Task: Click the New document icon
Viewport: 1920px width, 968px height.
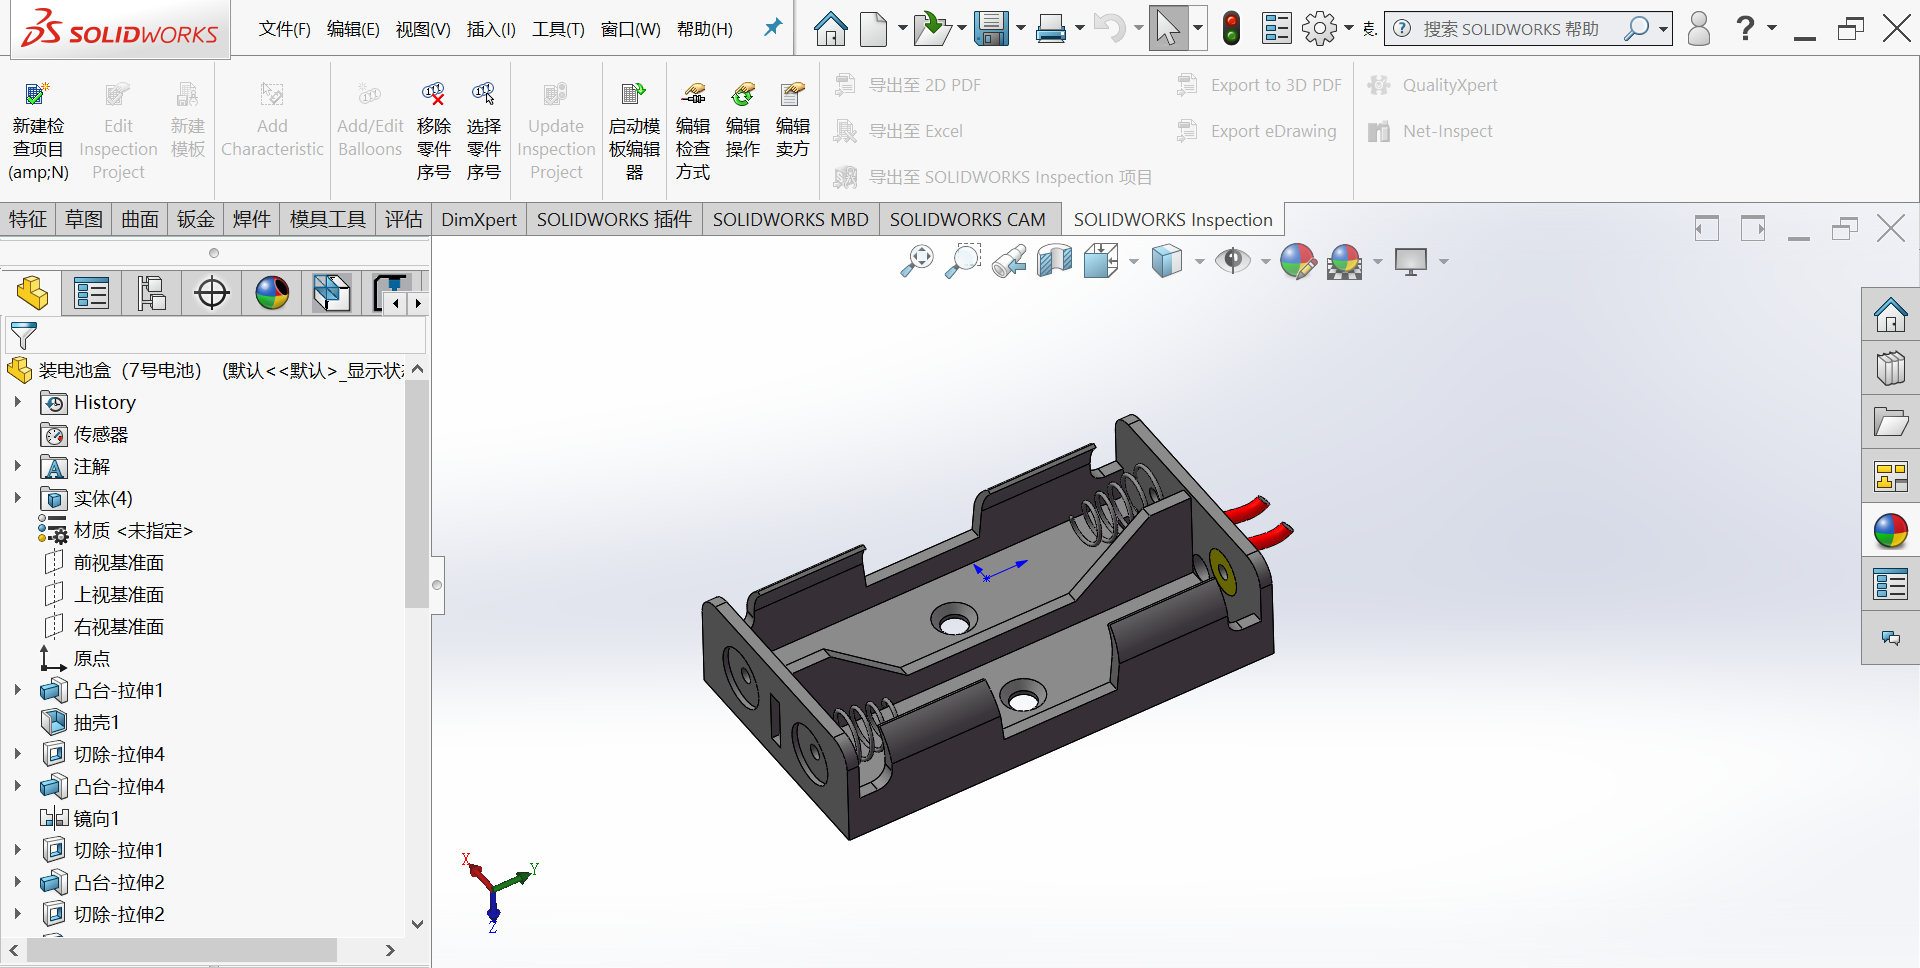Action: 873,29
